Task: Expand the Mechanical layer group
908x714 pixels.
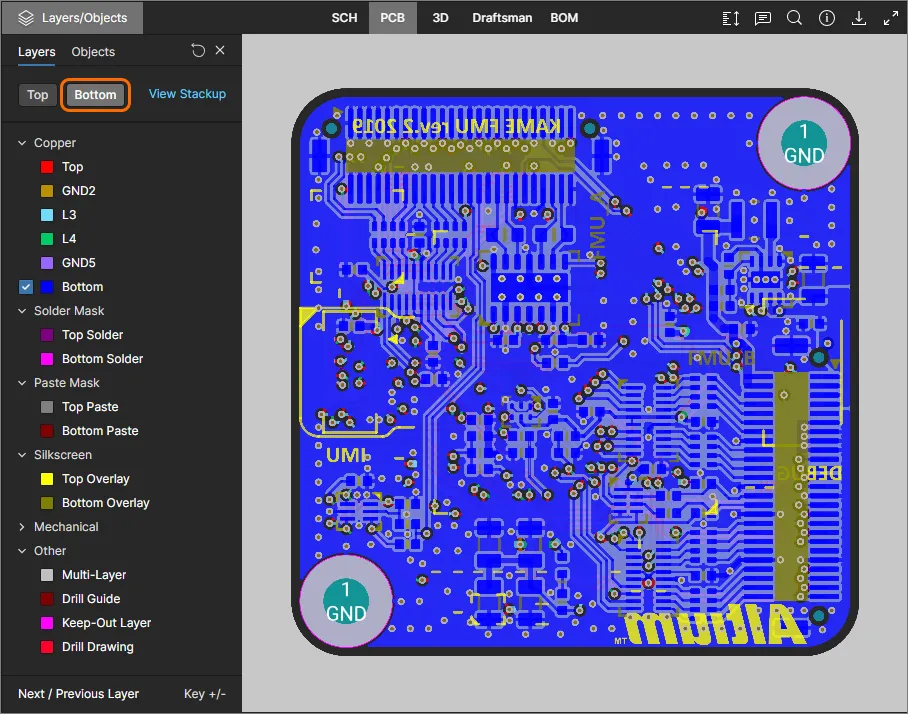Action: tap(23, 527)
